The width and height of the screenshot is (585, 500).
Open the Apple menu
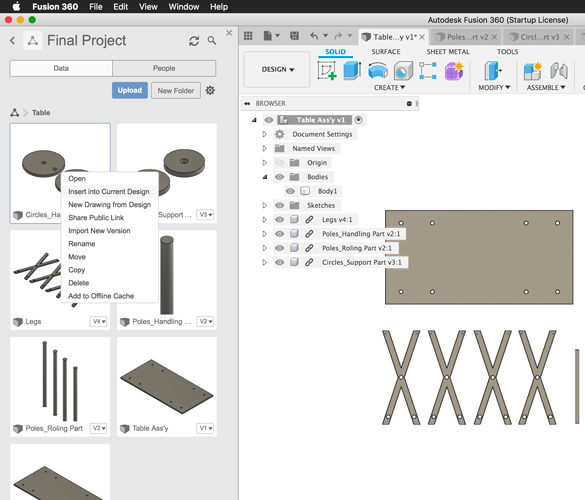16,6
